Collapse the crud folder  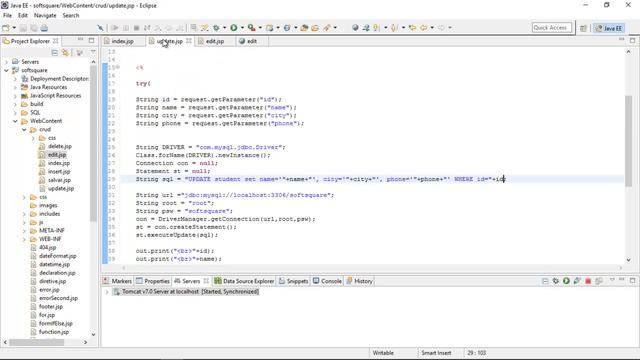pyautogui.click(x=24, y=129)
